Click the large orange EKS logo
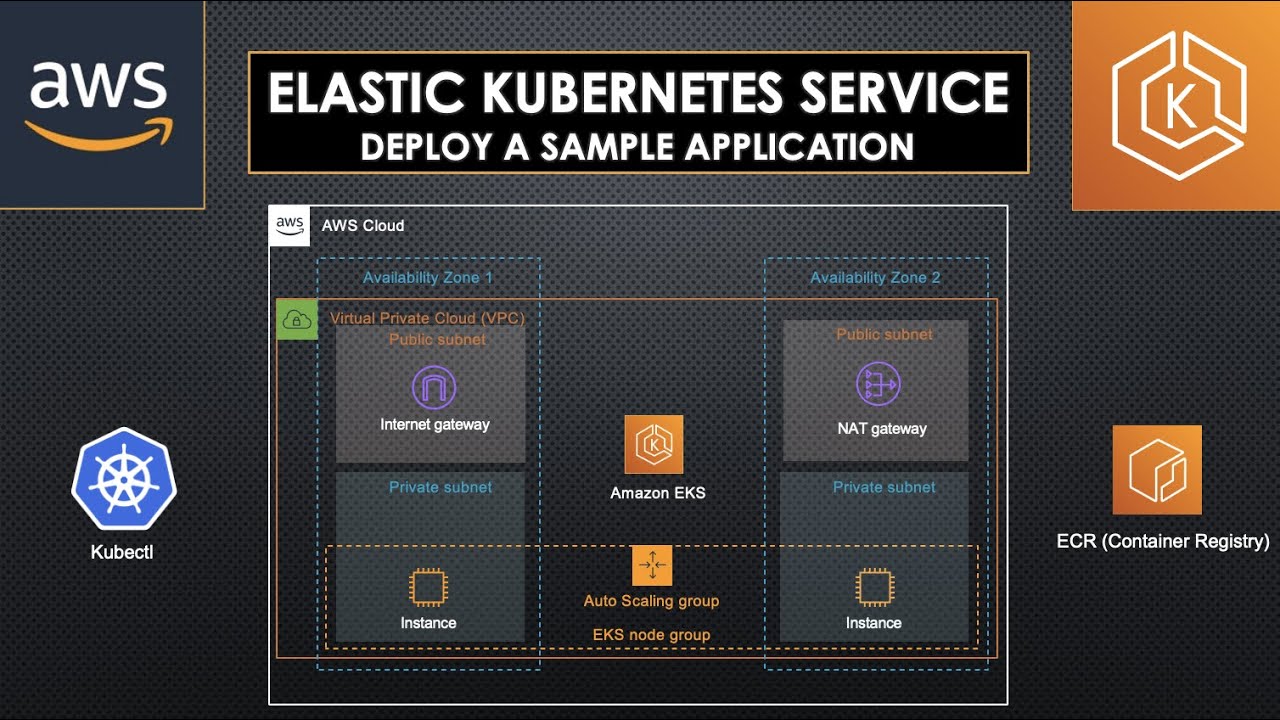The width and height of the screenshot is (1280, 720). [x=1176, y=105]
